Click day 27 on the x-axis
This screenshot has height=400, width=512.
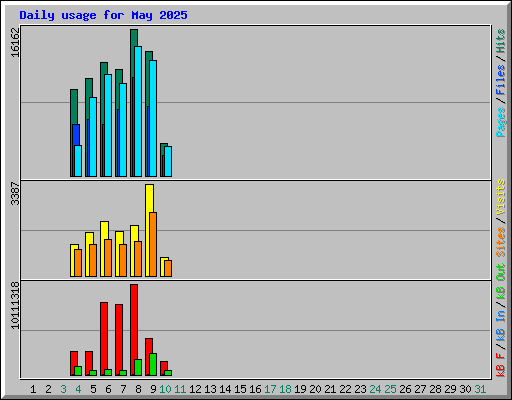click(420, 389)
